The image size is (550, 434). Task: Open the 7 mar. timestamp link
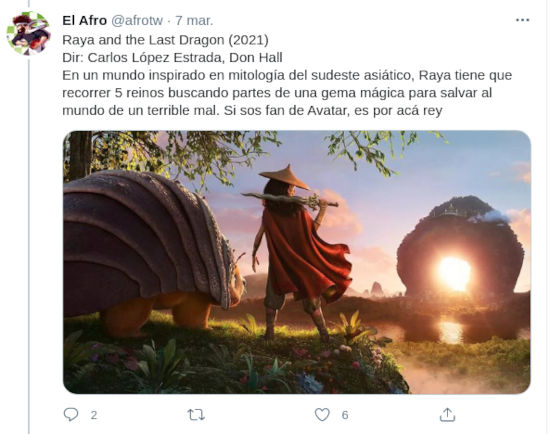(194, 20)
